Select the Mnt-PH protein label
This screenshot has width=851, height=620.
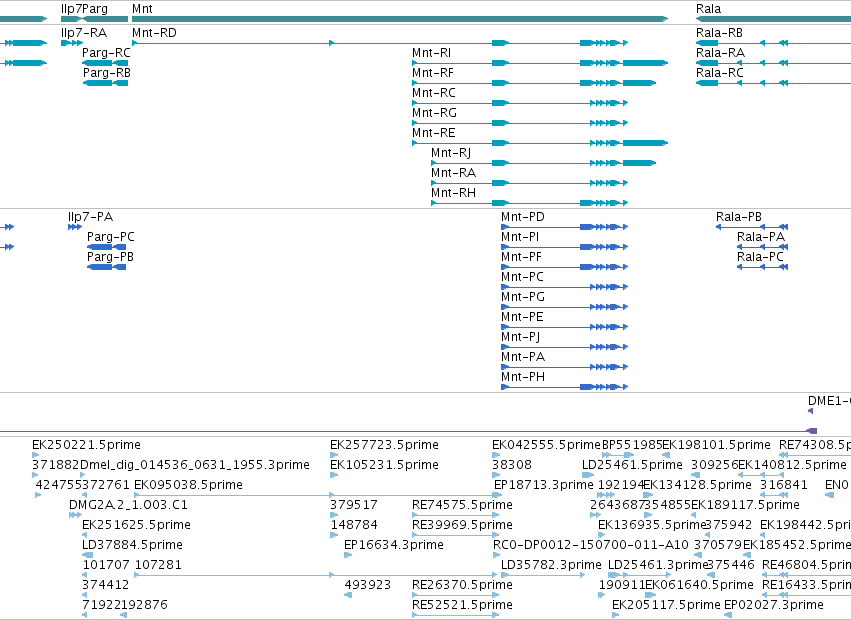point(523,377)
